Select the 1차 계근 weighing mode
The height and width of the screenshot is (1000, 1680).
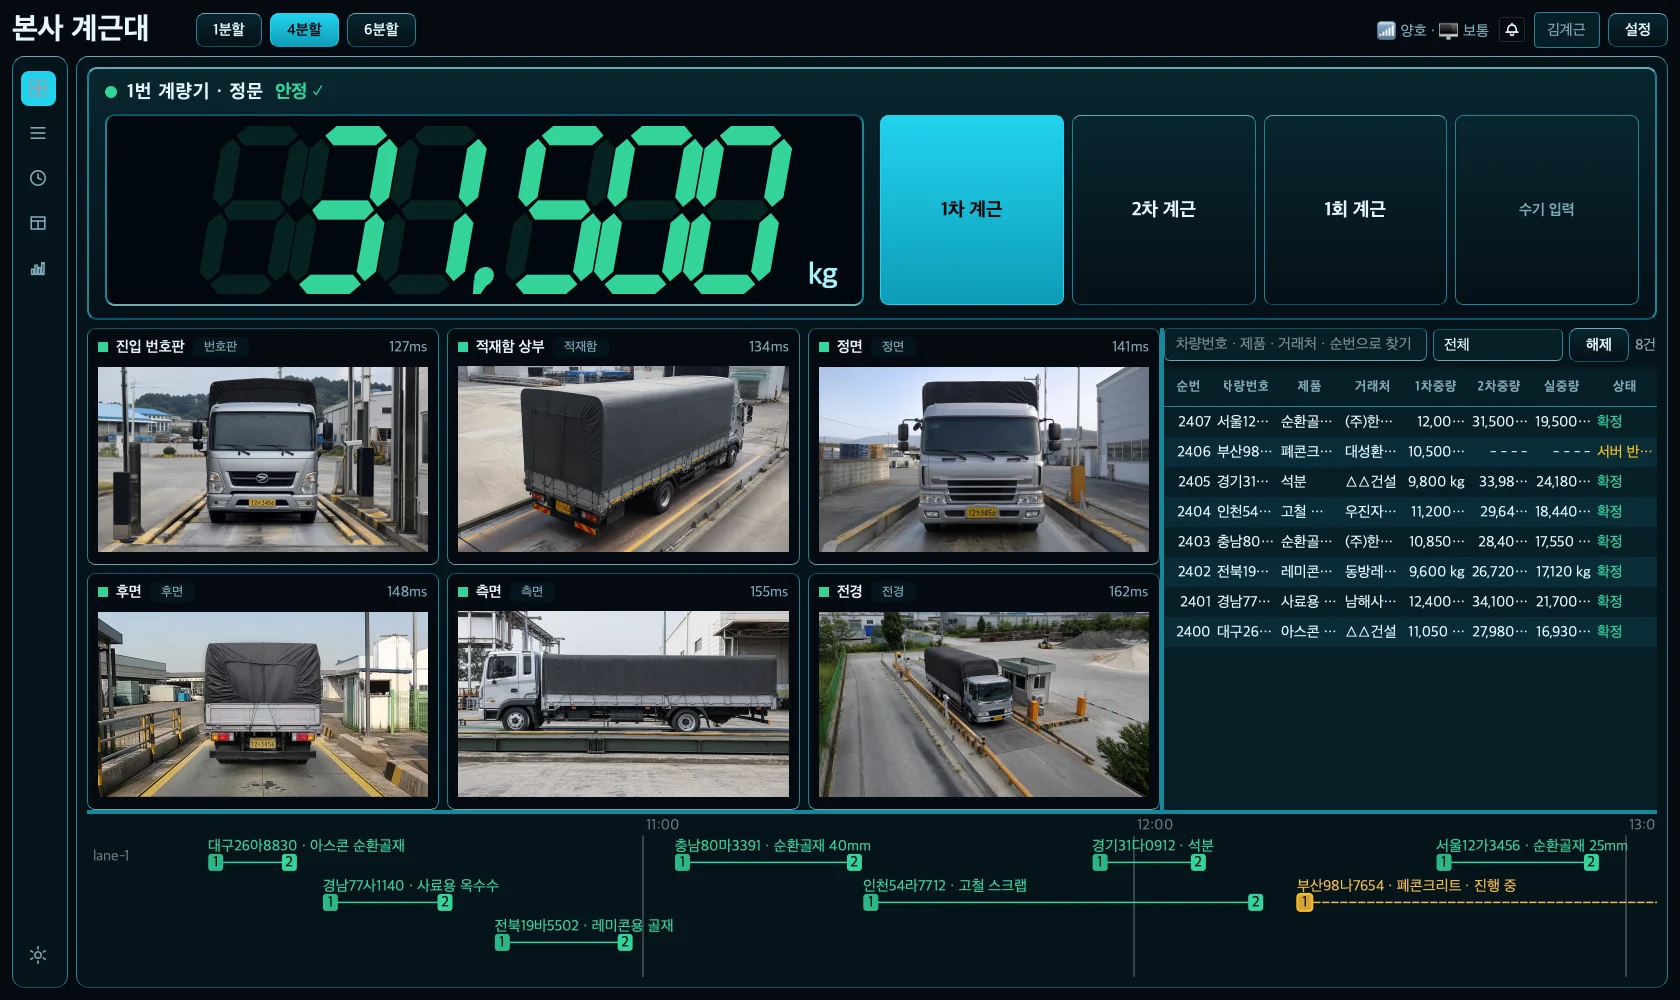tap(971, 209)
